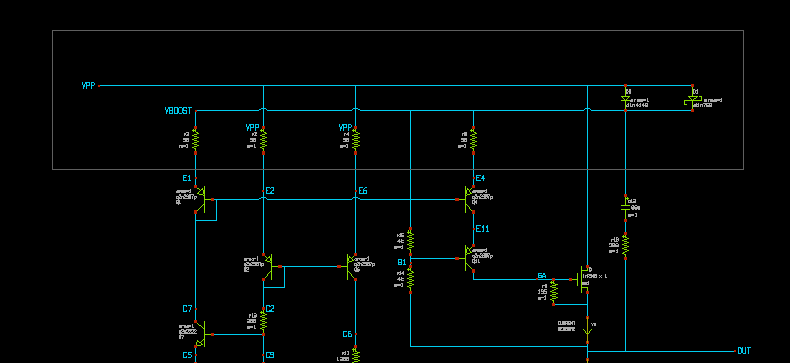Viewport: 790px width, 363px height.
Task: Click the resistor beneath the GA label
Action: pos(554,292)
